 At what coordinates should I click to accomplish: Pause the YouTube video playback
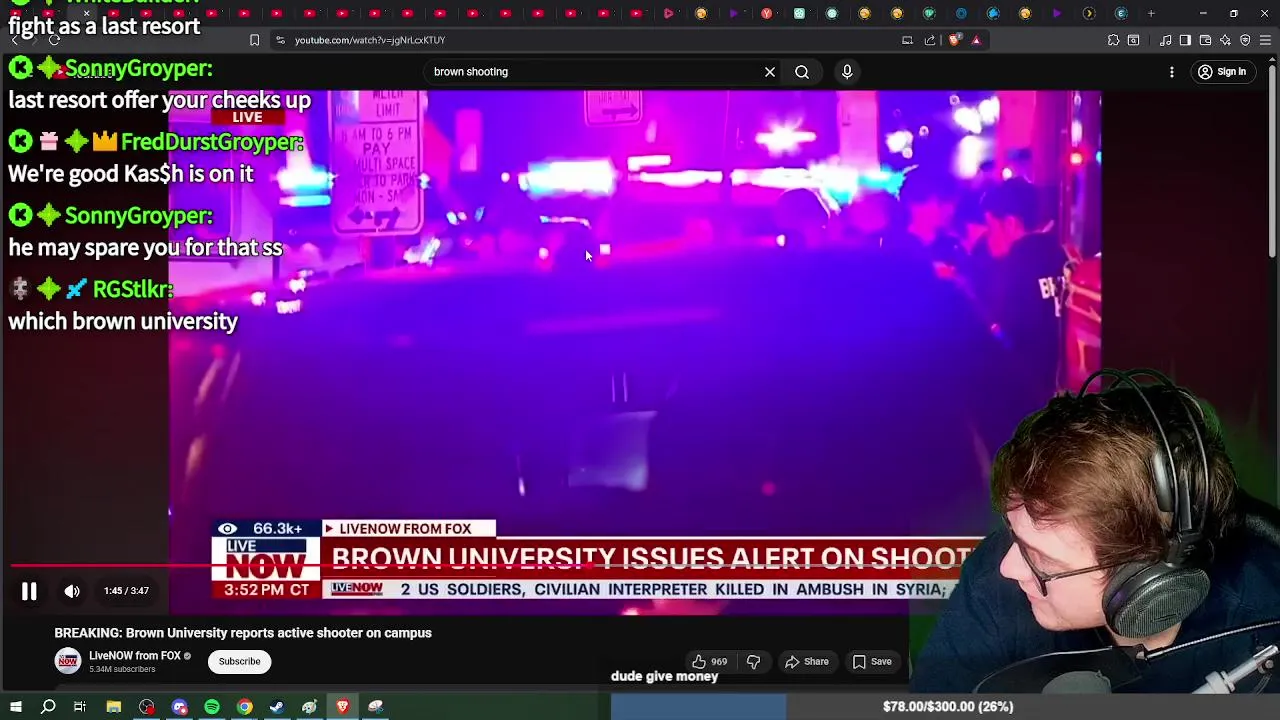(x=29, y=591)
